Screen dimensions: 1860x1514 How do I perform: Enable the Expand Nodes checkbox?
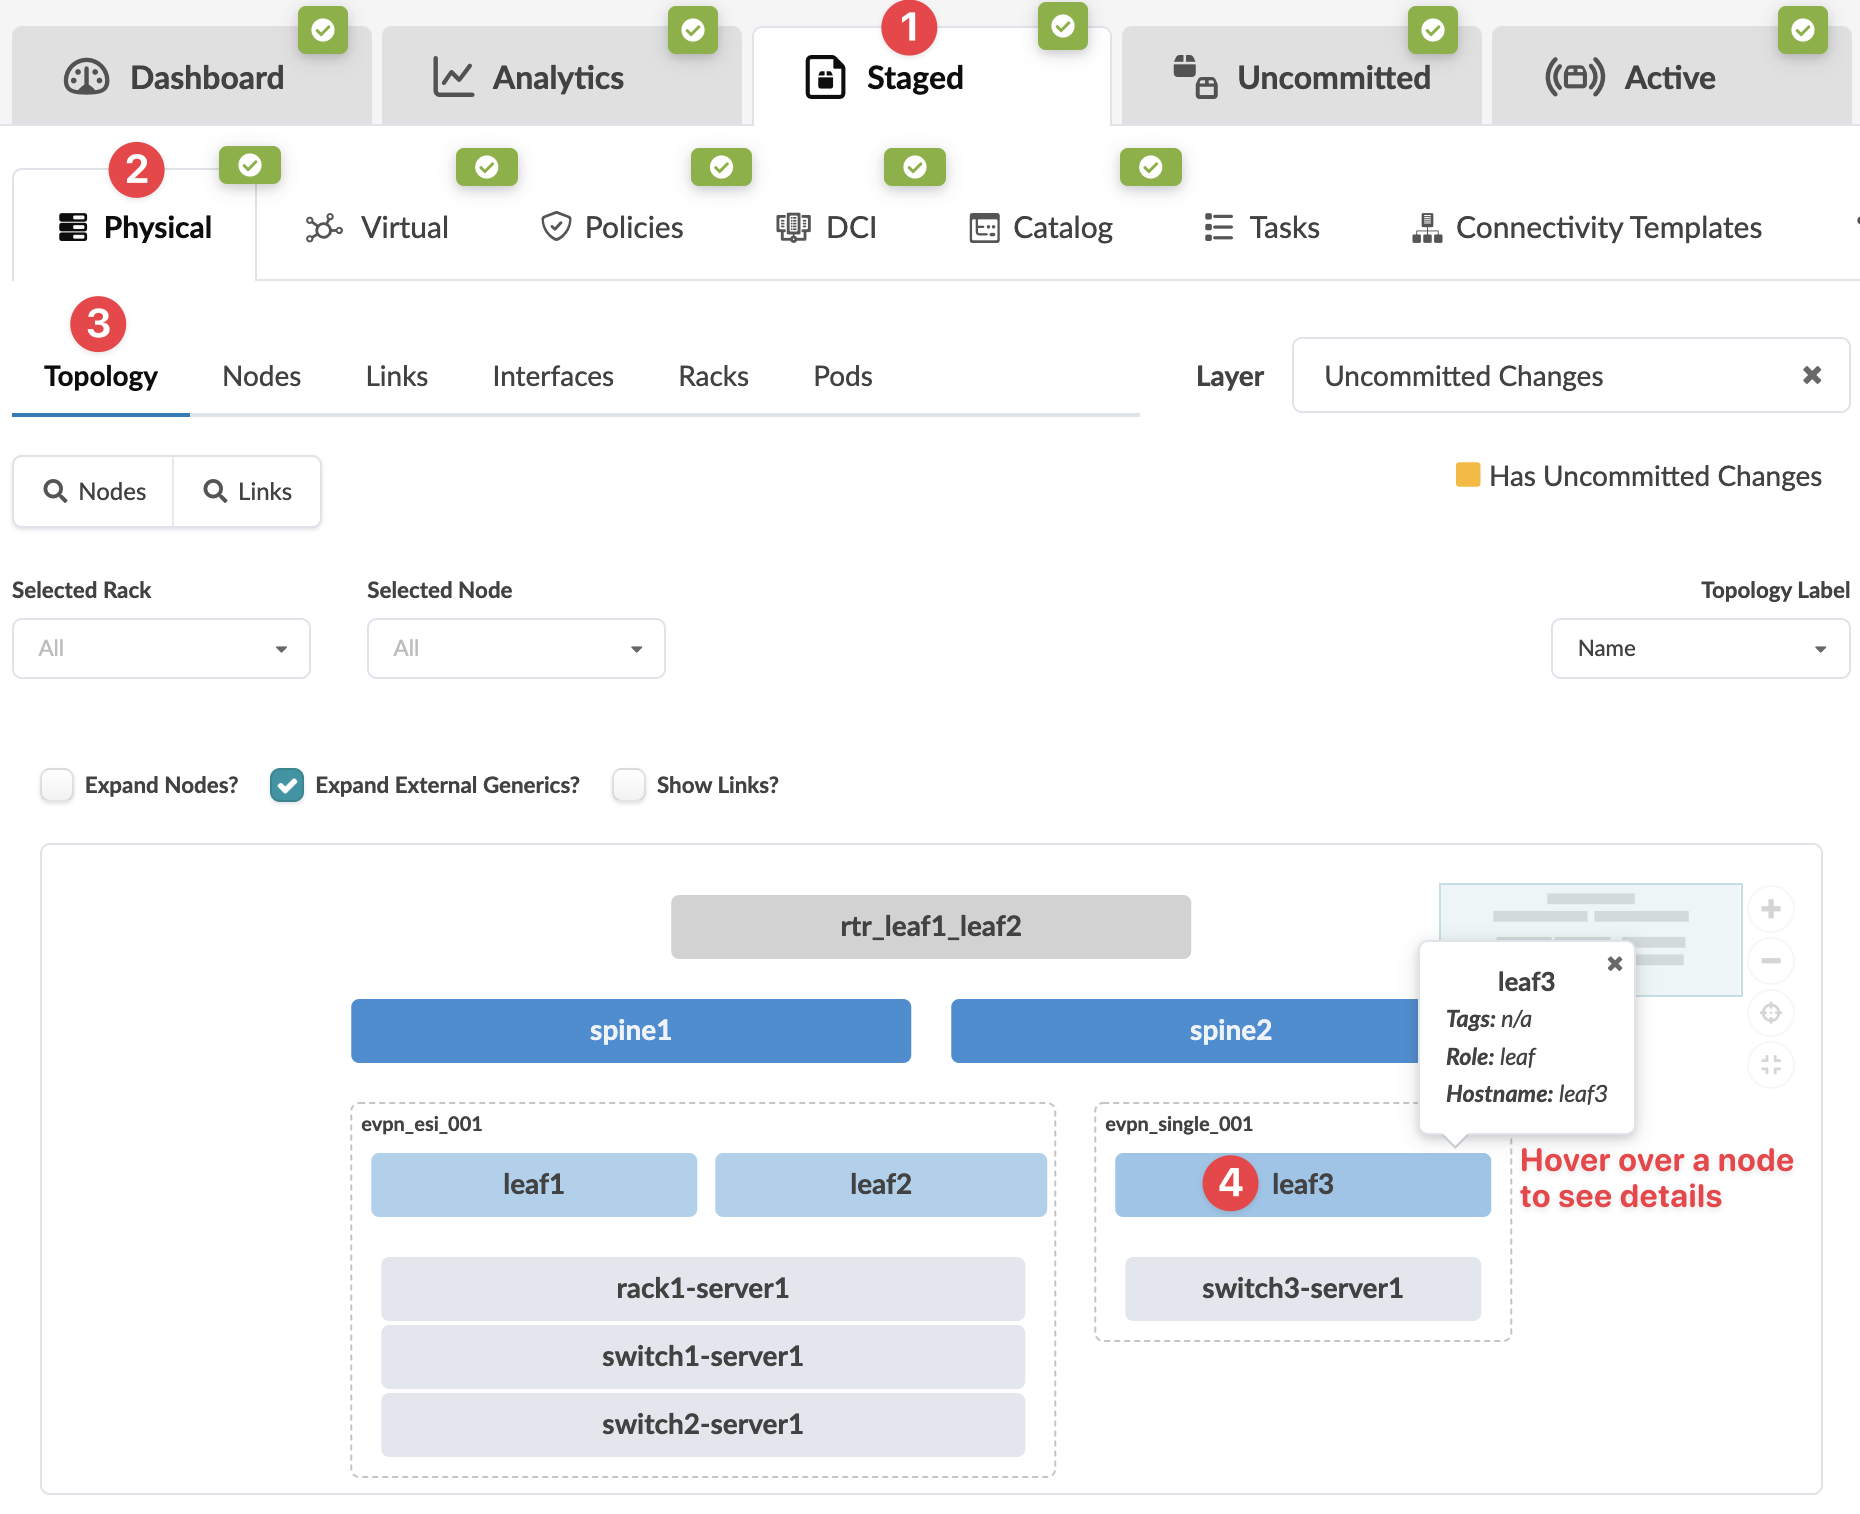pos(57,785)
